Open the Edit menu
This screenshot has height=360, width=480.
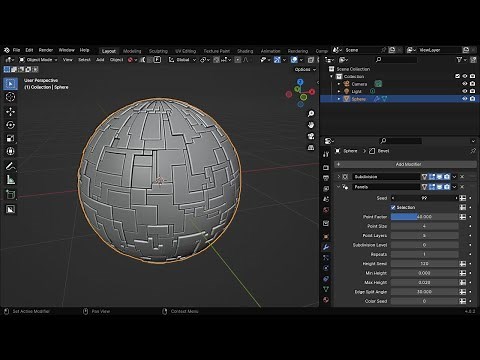point(29,50)
